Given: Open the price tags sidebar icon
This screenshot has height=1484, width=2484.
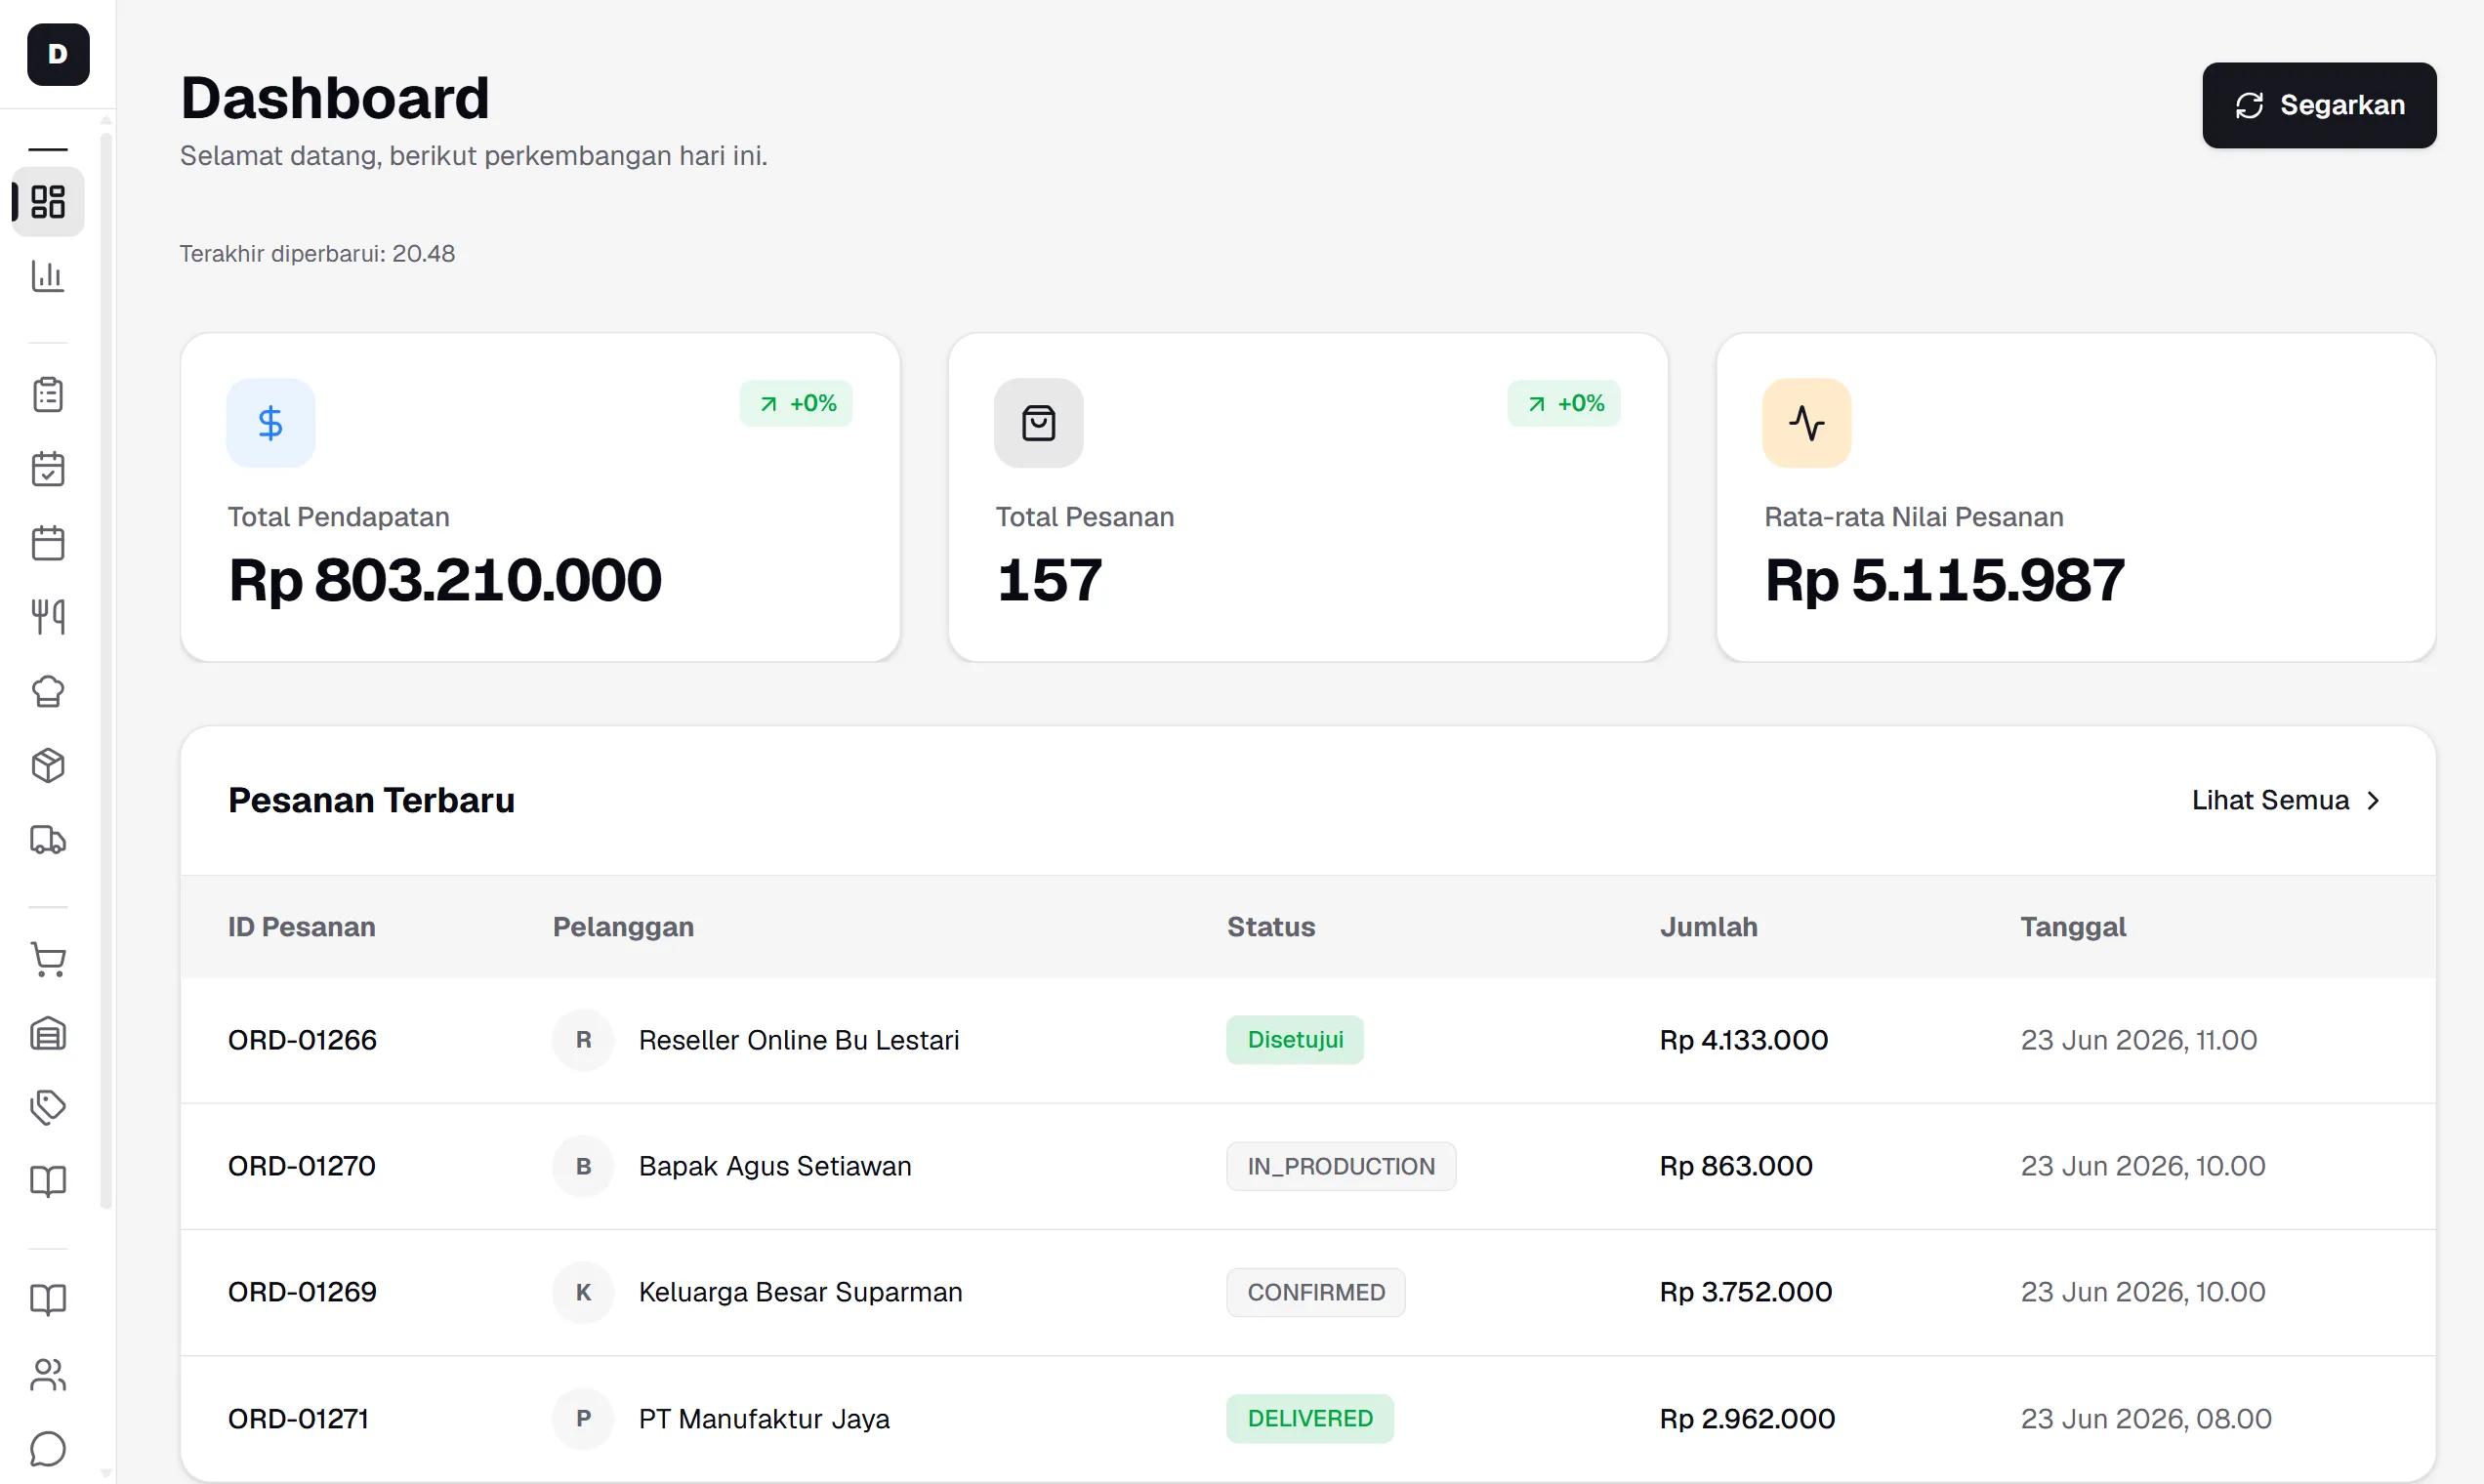Looking at the screenshot, I should tap(48, 1107).
